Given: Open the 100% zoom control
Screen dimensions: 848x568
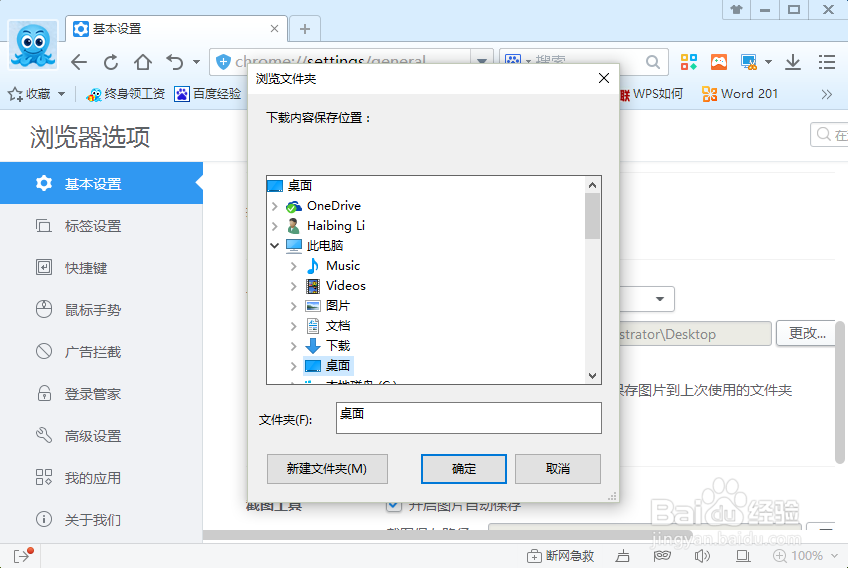Looking at the screenshot, I should point(805,556).
